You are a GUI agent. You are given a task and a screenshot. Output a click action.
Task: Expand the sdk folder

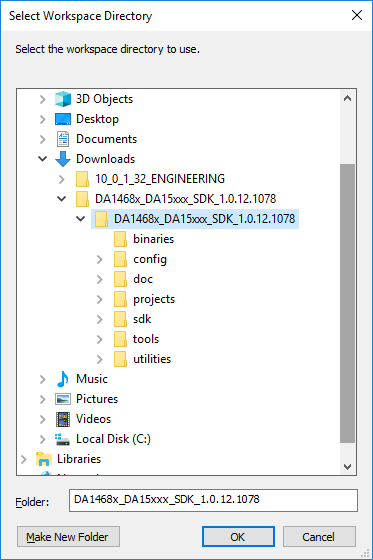pos(100,319)
